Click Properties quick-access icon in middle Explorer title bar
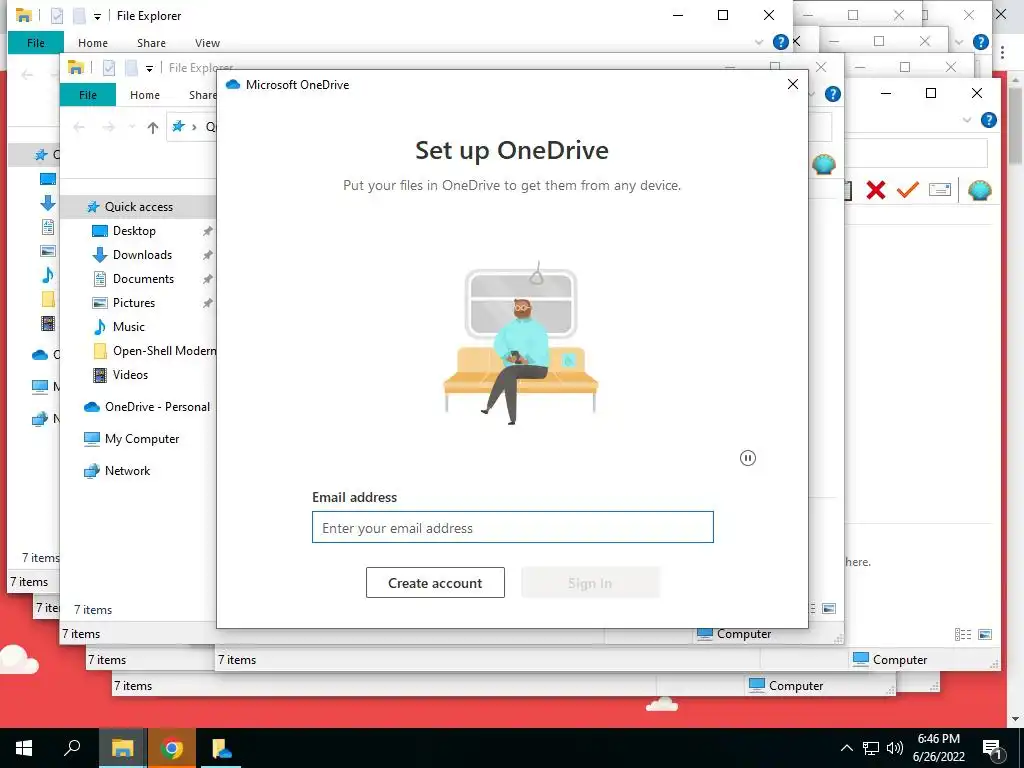 click(109, 68)
